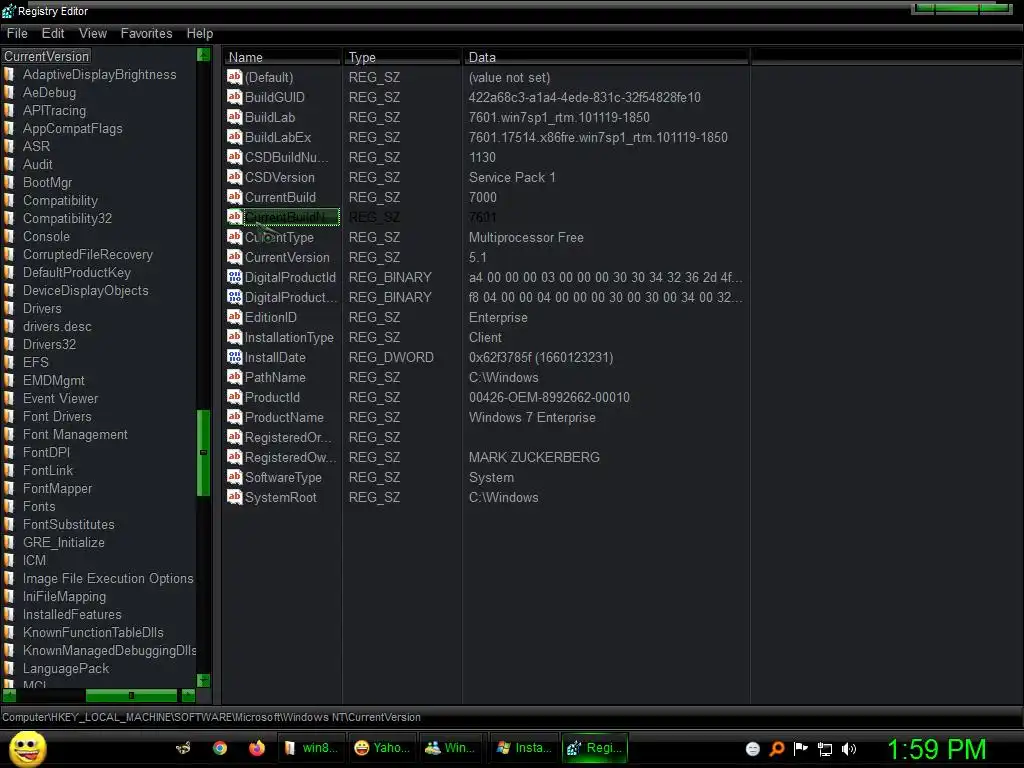Click the string icon beside EditionID
The height and width of the screenshot is (768, 1024).
pos(234,317)
